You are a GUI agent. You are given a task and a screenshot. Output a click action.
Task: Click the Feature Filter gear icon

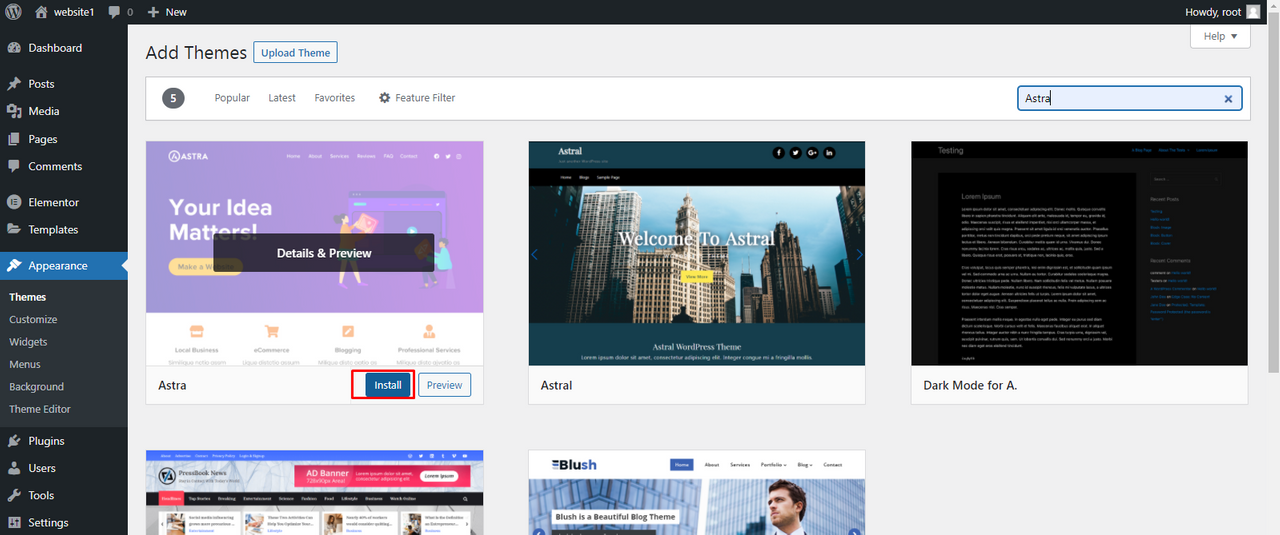pyautogui.click(x=385, y=98)
